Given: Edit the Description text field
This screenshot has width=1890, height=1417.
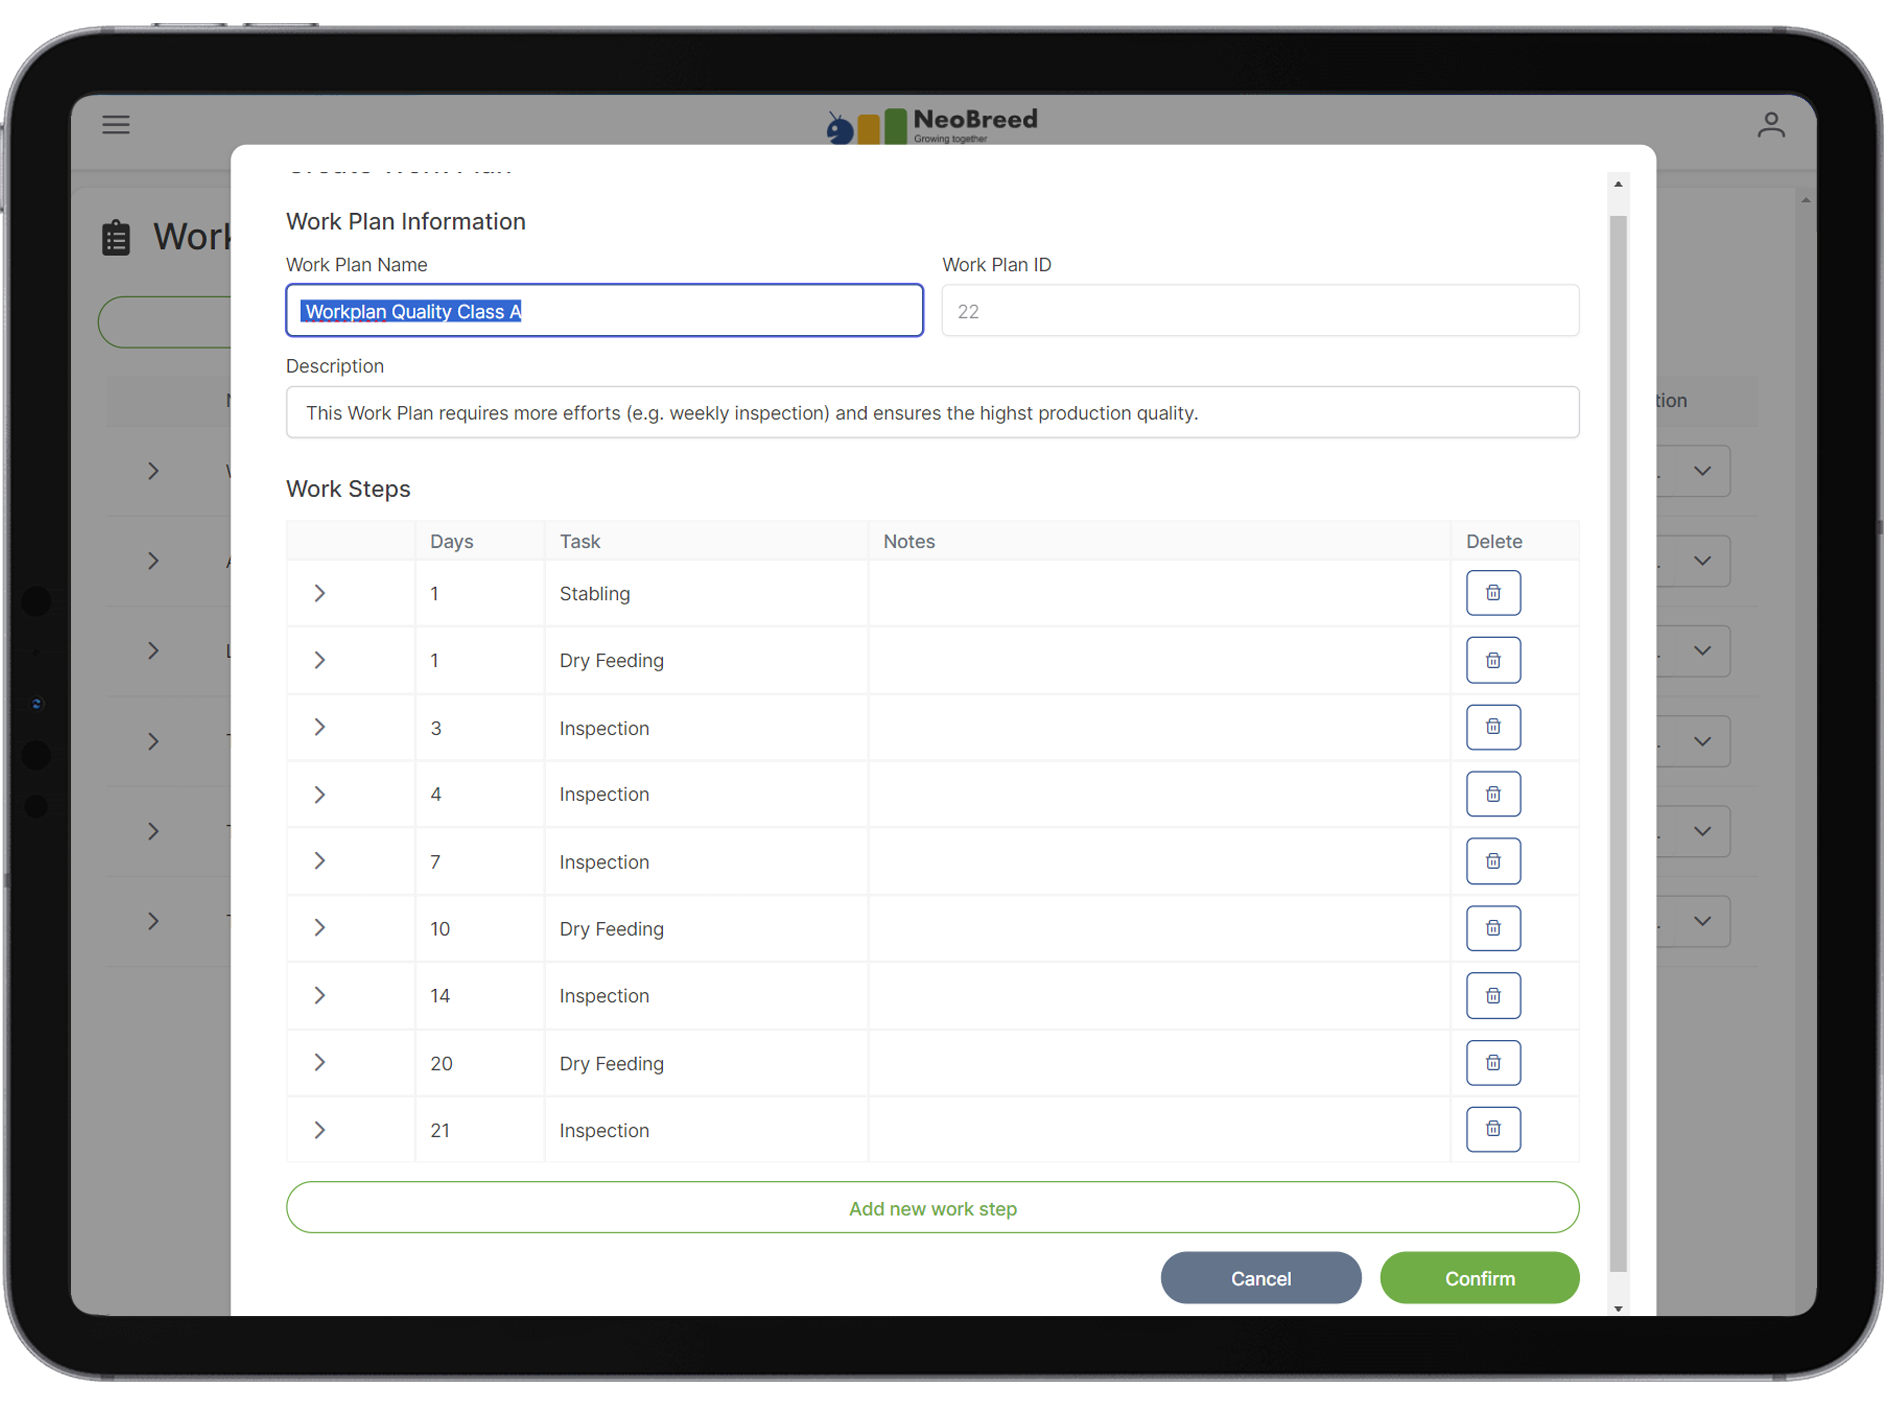Looking at the screenshot, I should (x=932, y=413).
